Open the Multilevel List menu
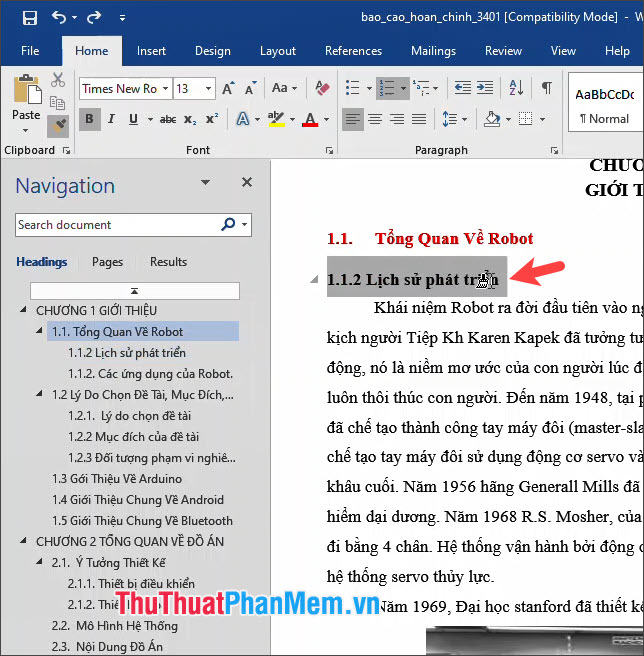 [x=425, y=88]
